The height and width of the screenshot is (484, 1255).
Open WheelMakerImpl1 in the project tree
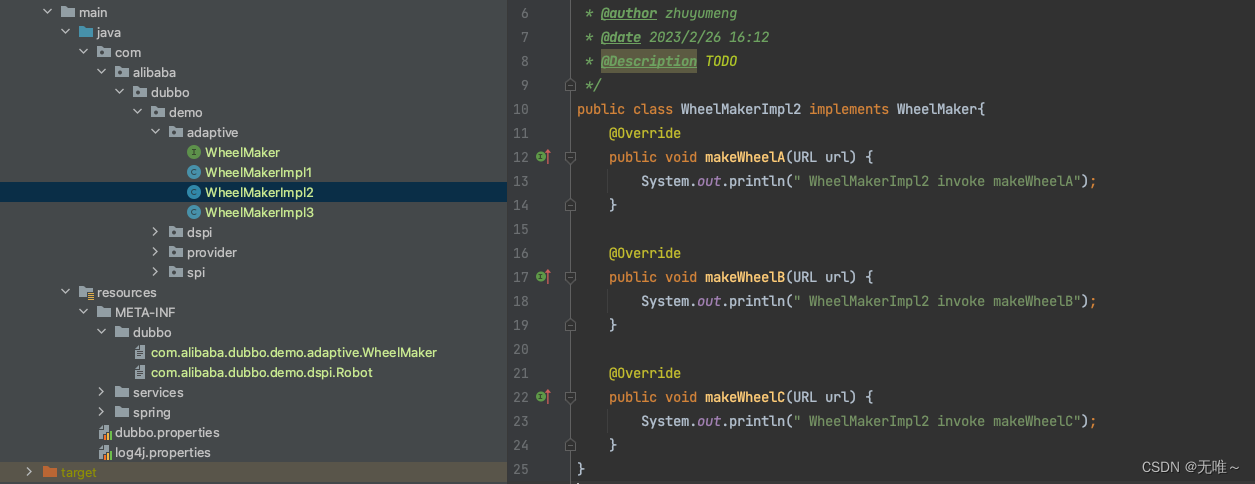point(258,172)
